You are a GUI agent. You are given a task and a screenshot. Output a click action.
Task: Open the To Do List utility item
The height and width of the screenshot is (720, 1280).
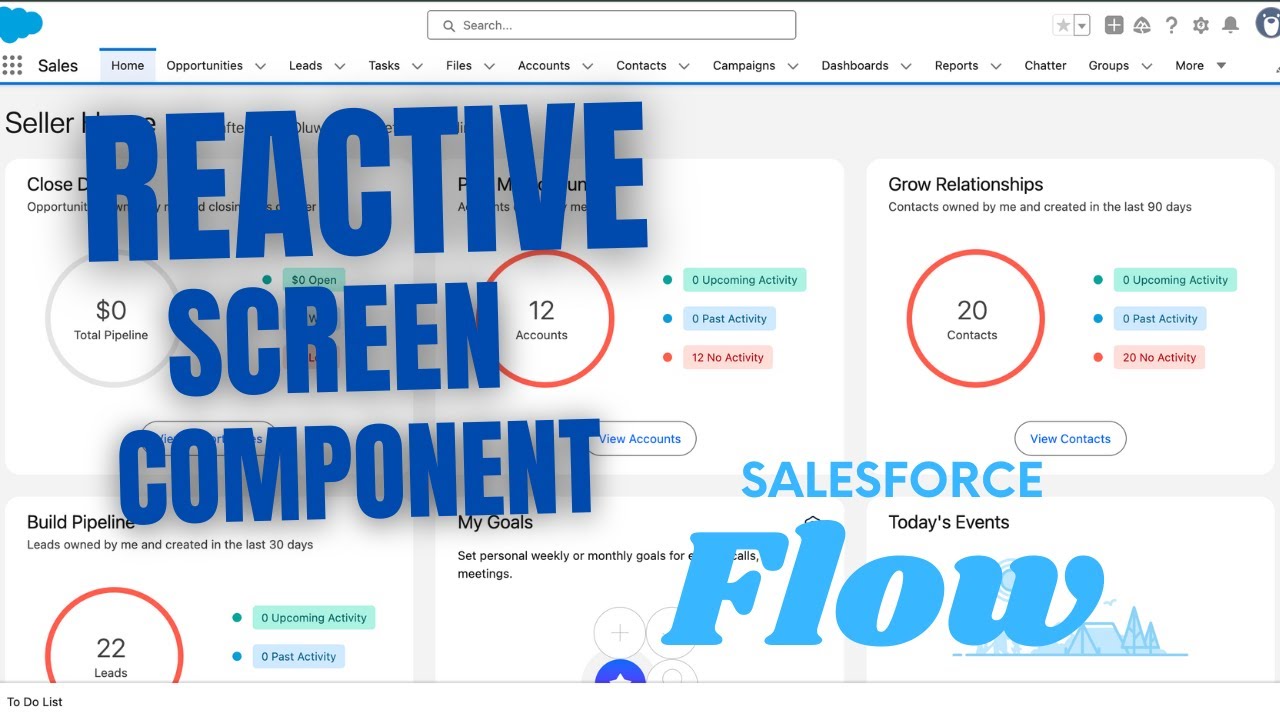[x=35, y=702]
